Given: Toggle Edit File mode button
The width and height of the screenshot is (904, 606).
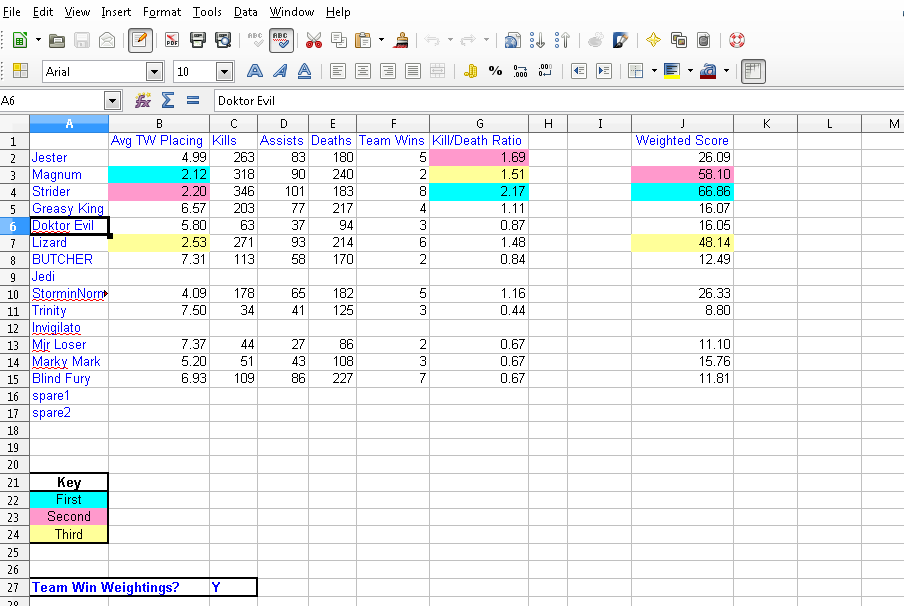Looking at the screenshot, I should pos(140,40).
